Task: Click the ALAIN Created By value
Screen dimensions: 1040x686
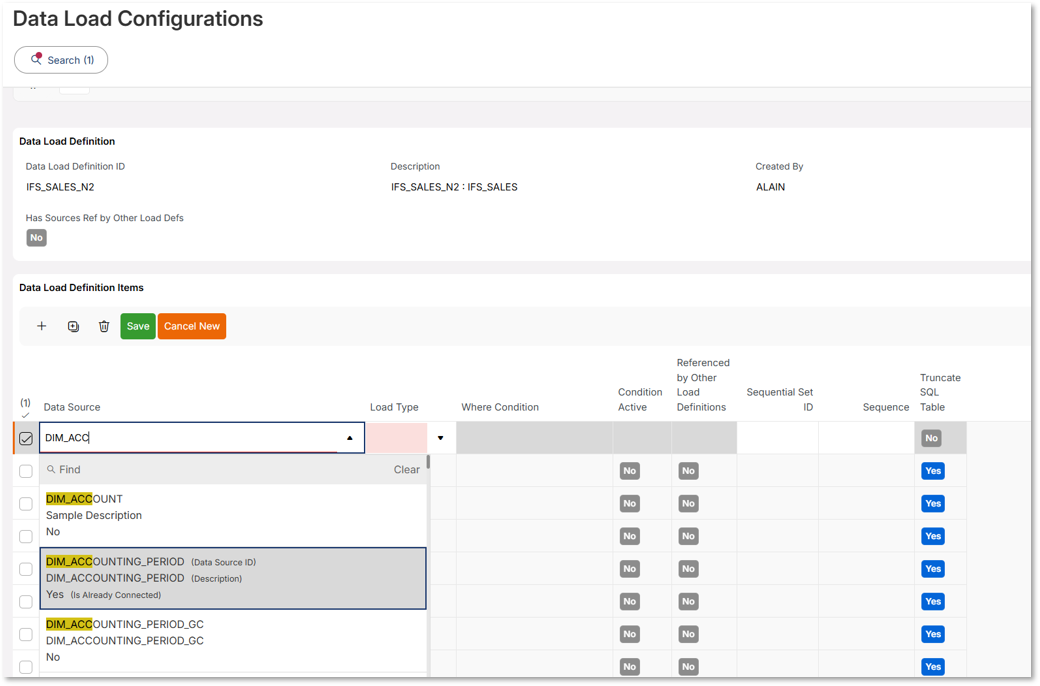Action: [770, 187]
